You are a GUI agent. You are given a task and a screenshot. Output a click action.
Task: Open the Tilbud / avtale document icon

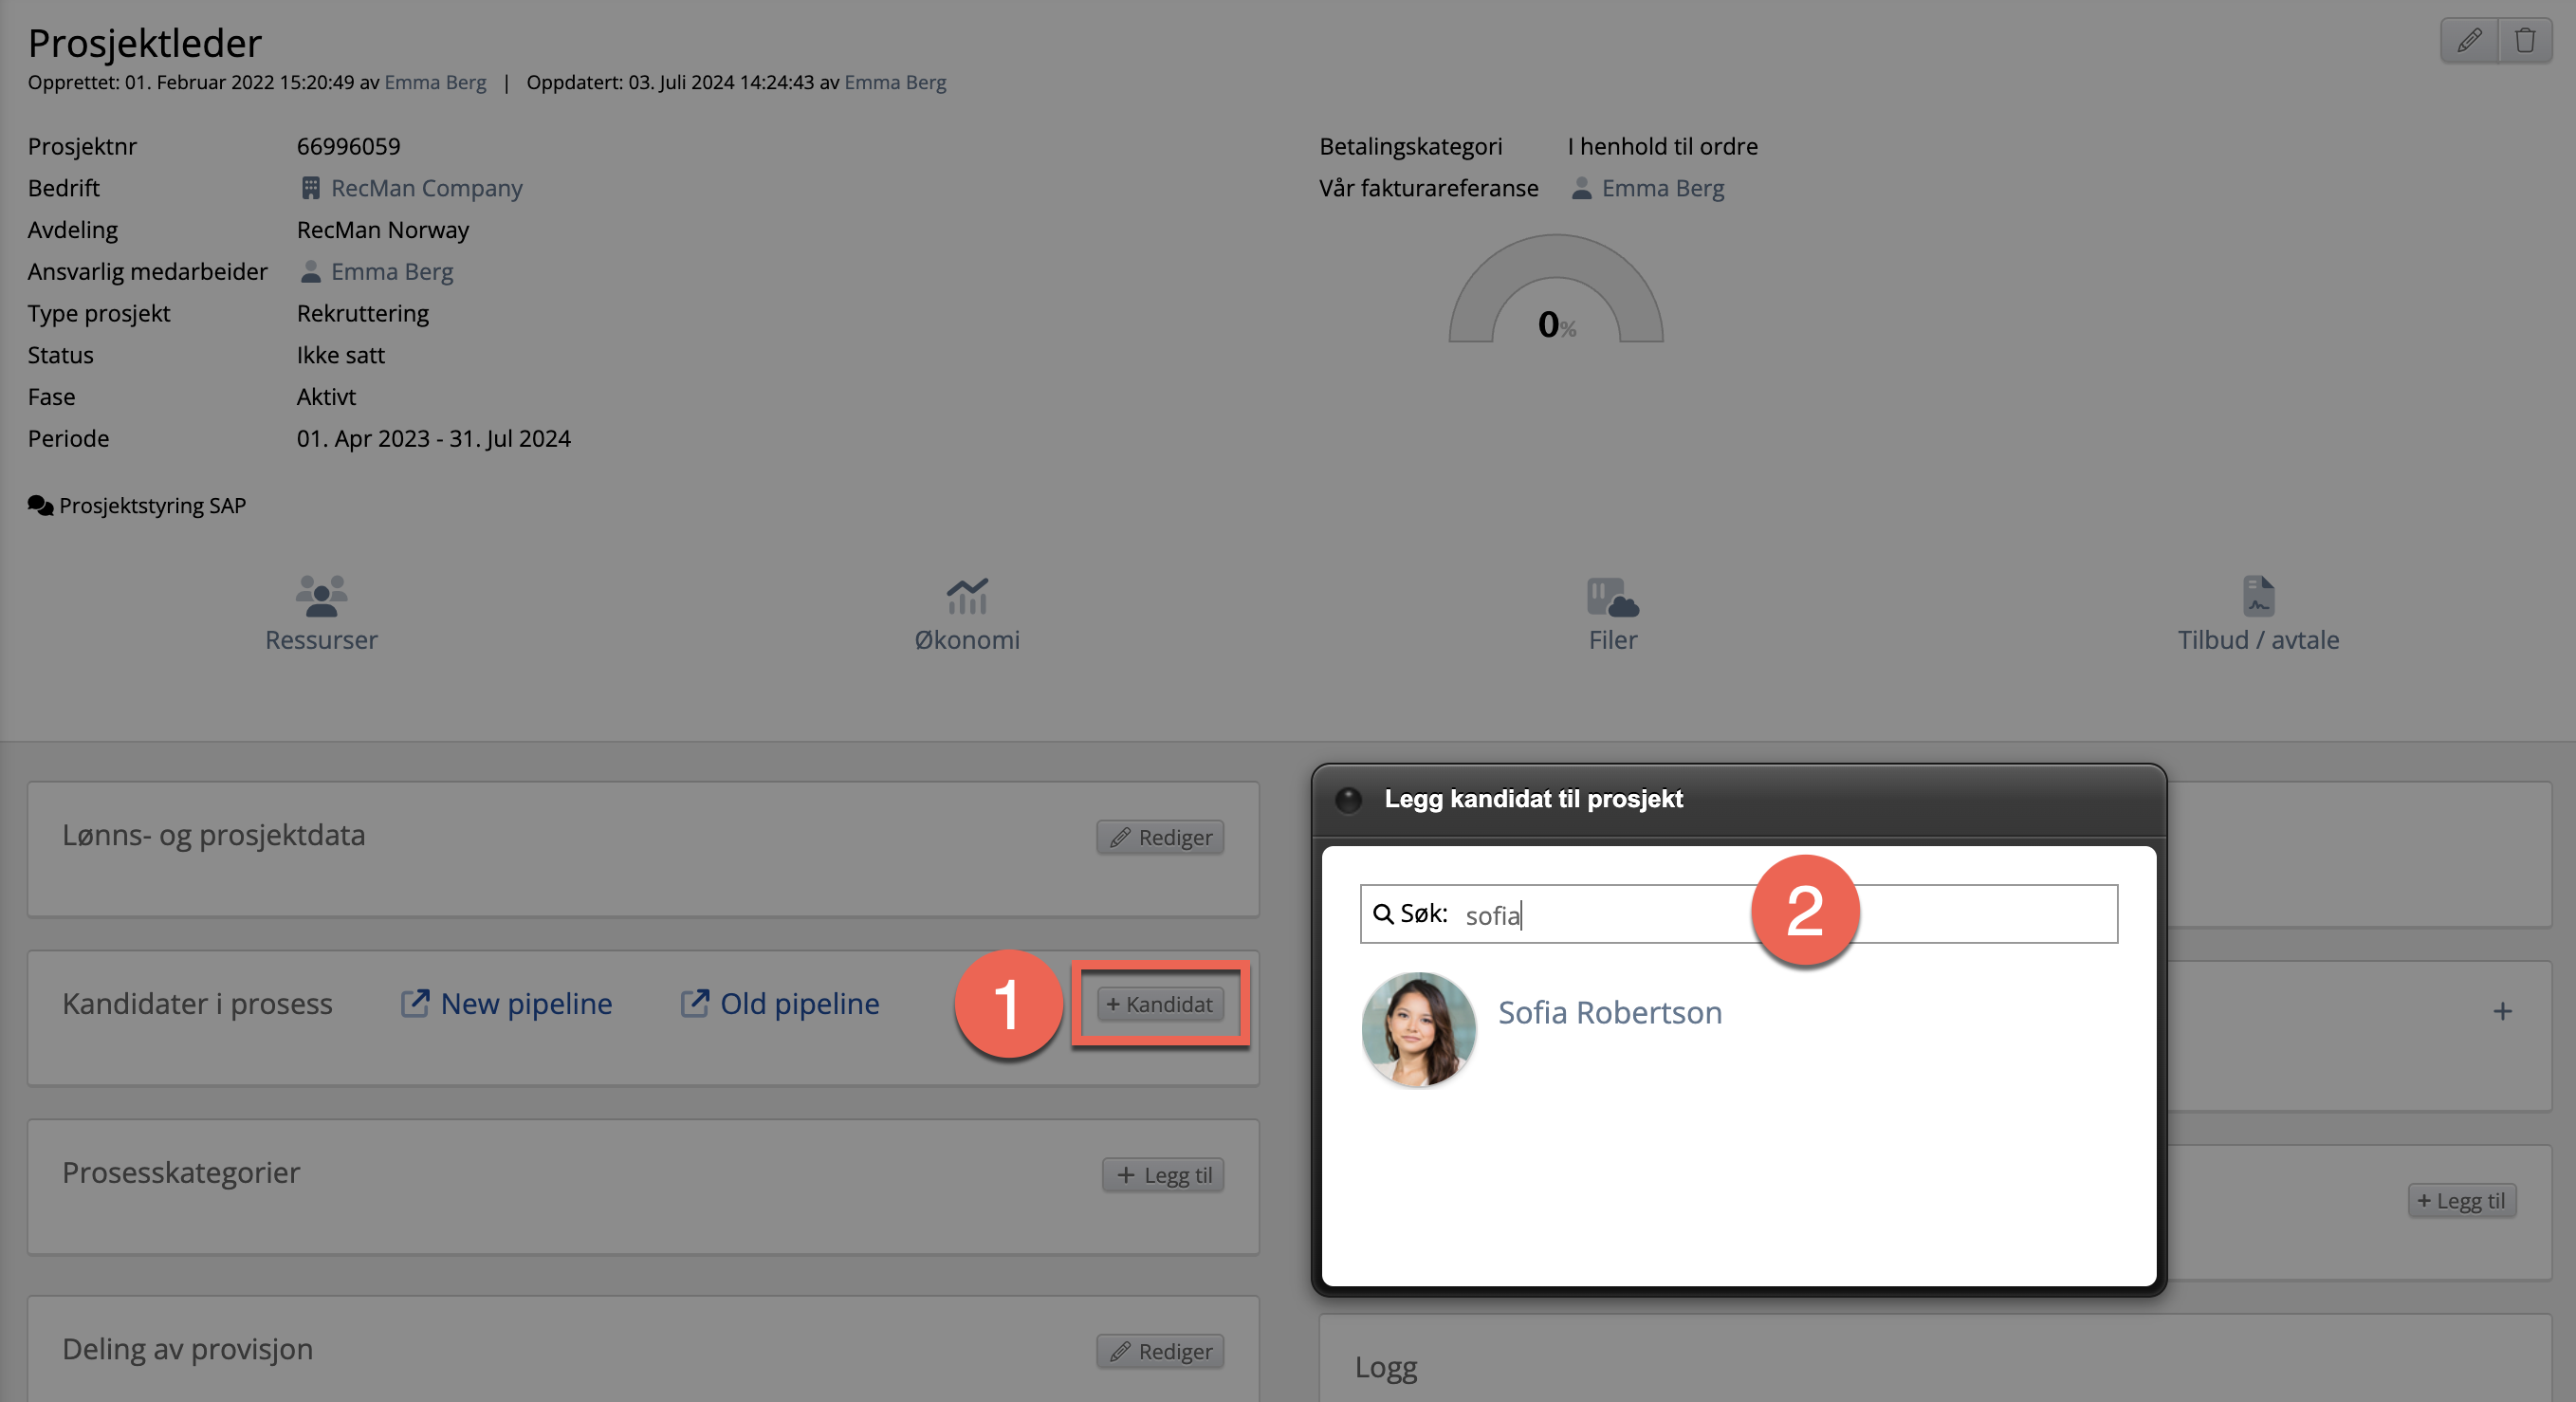tap(2258, 596)
